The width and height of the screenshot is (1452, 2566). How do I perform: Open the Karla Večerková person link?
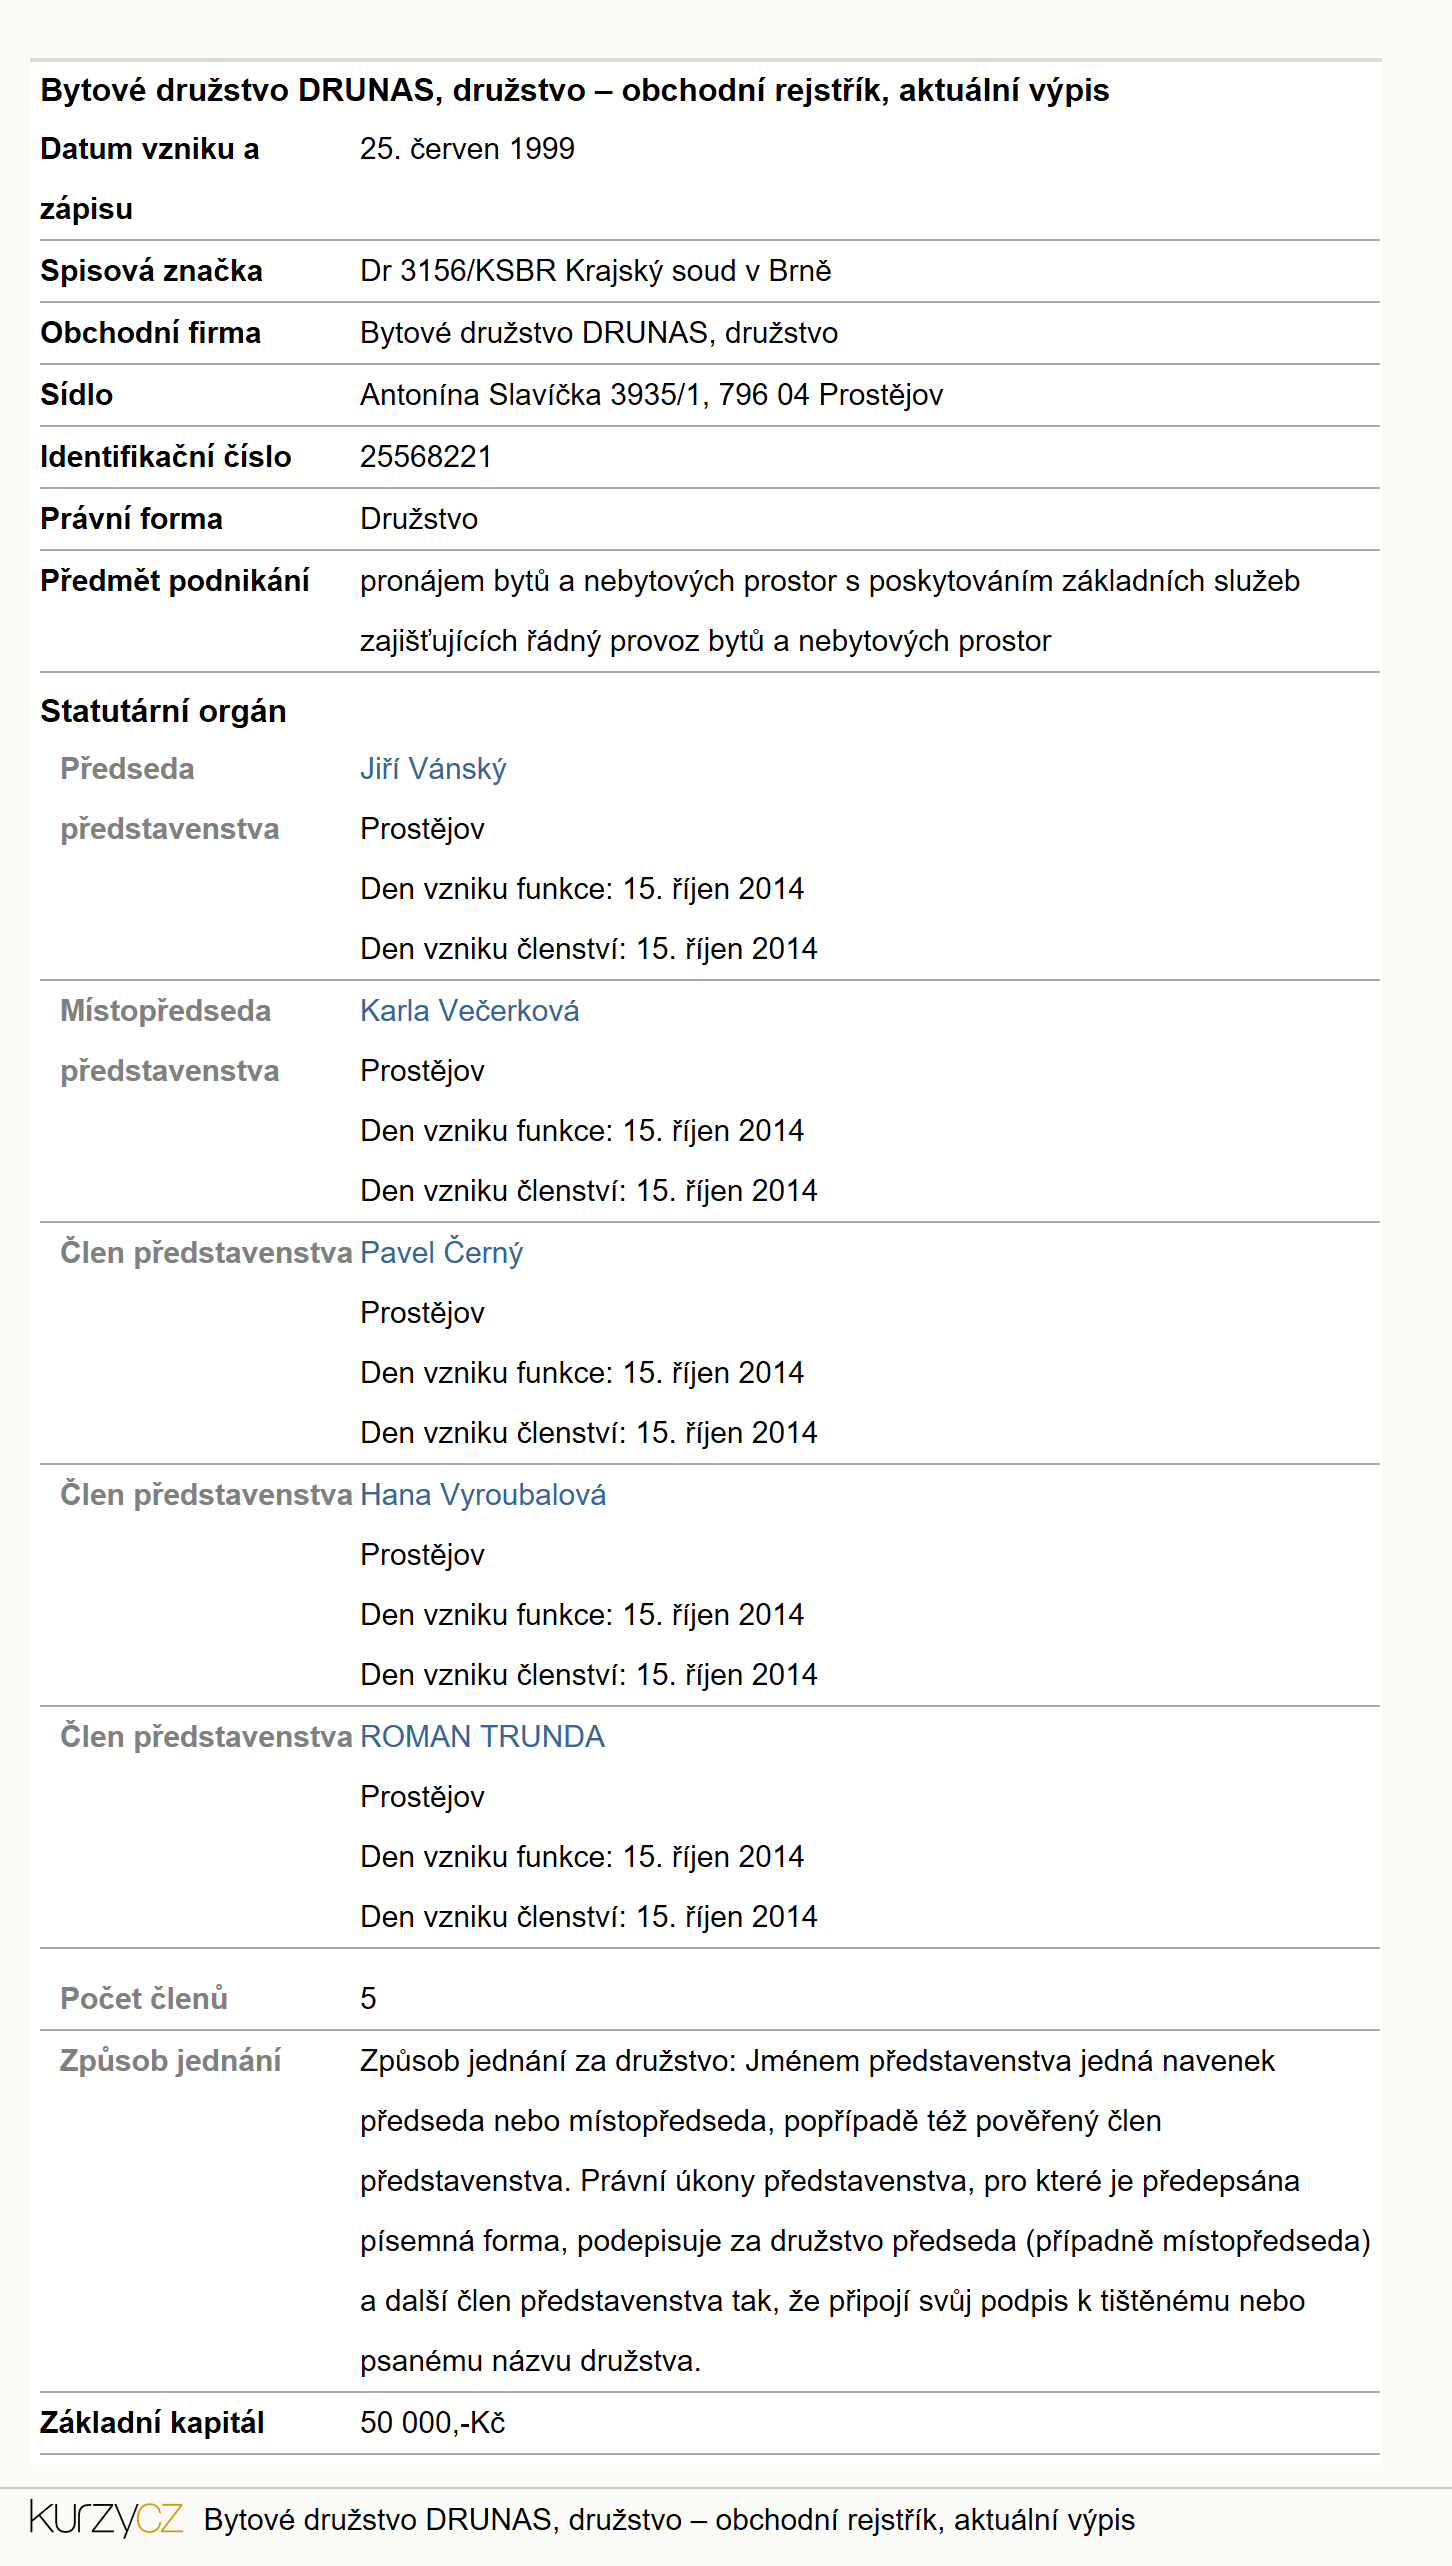click(x=469, y=1011)
